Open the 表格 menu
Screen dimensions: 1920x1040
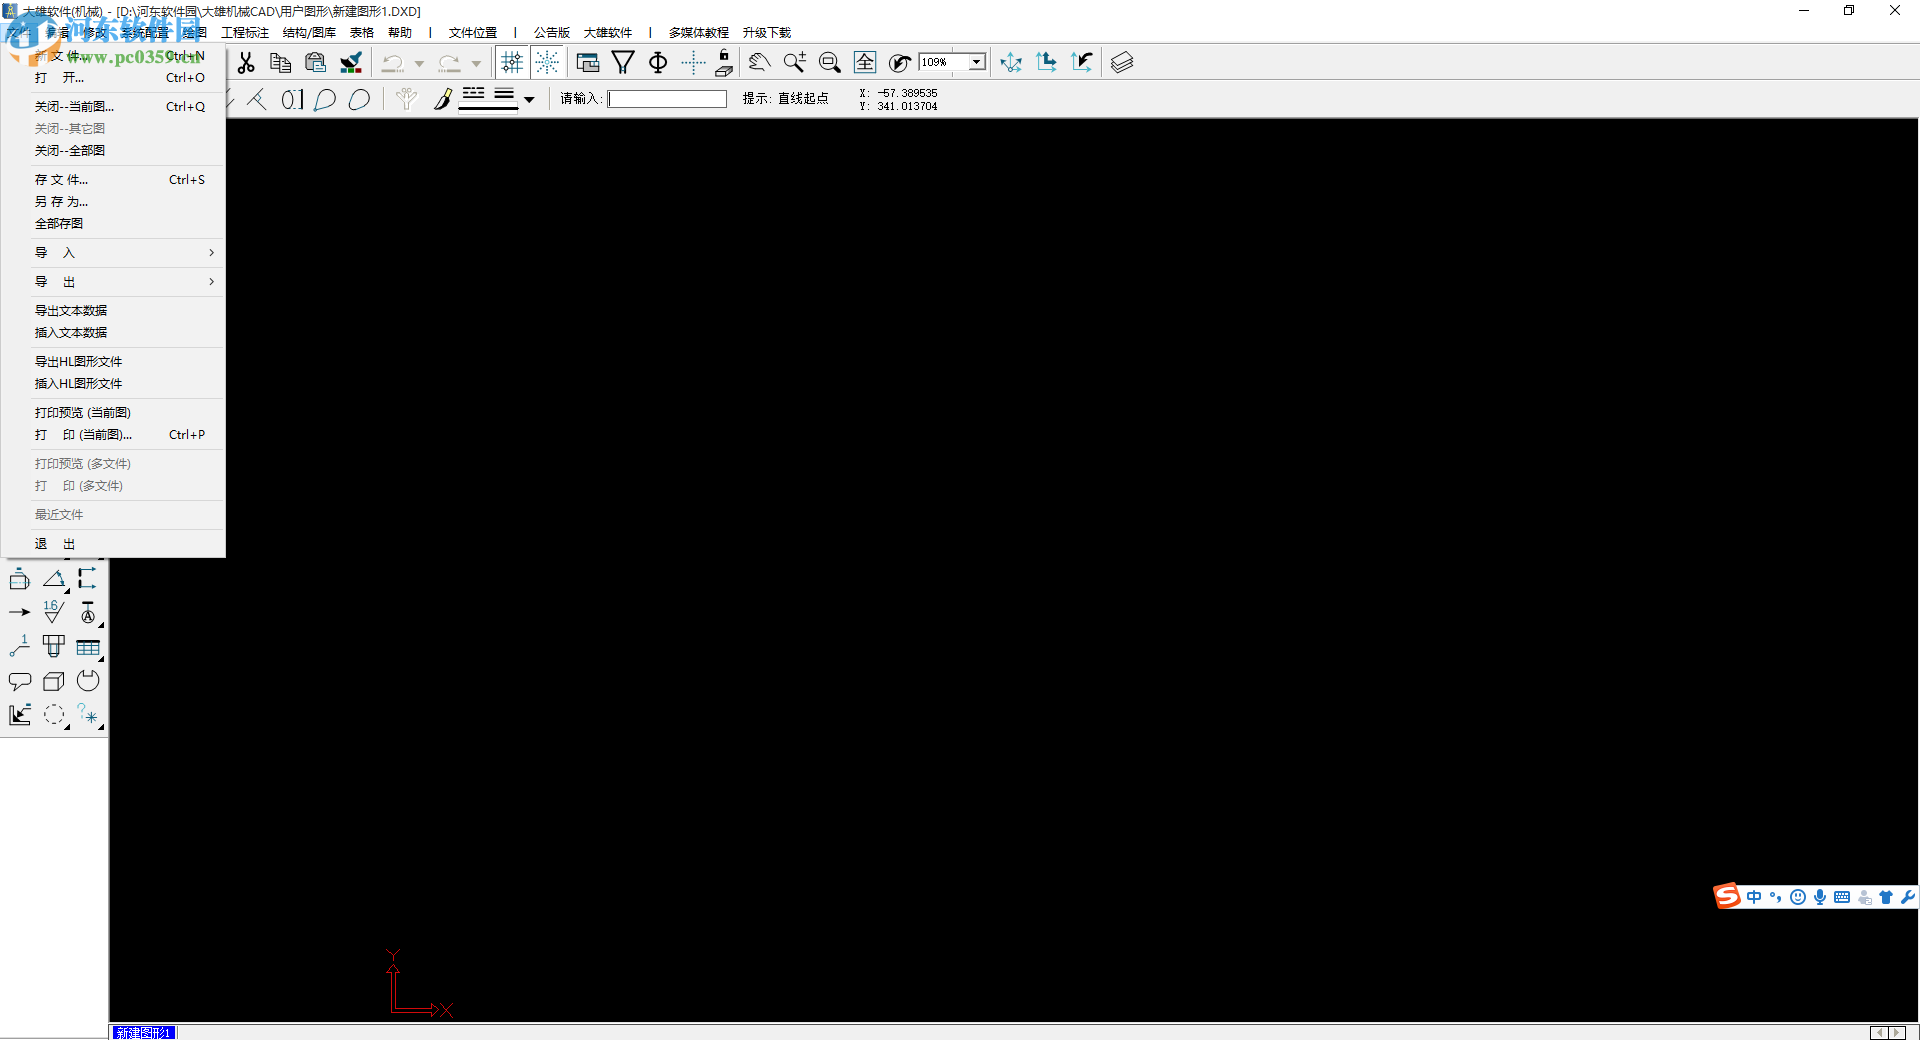(362, 33)
